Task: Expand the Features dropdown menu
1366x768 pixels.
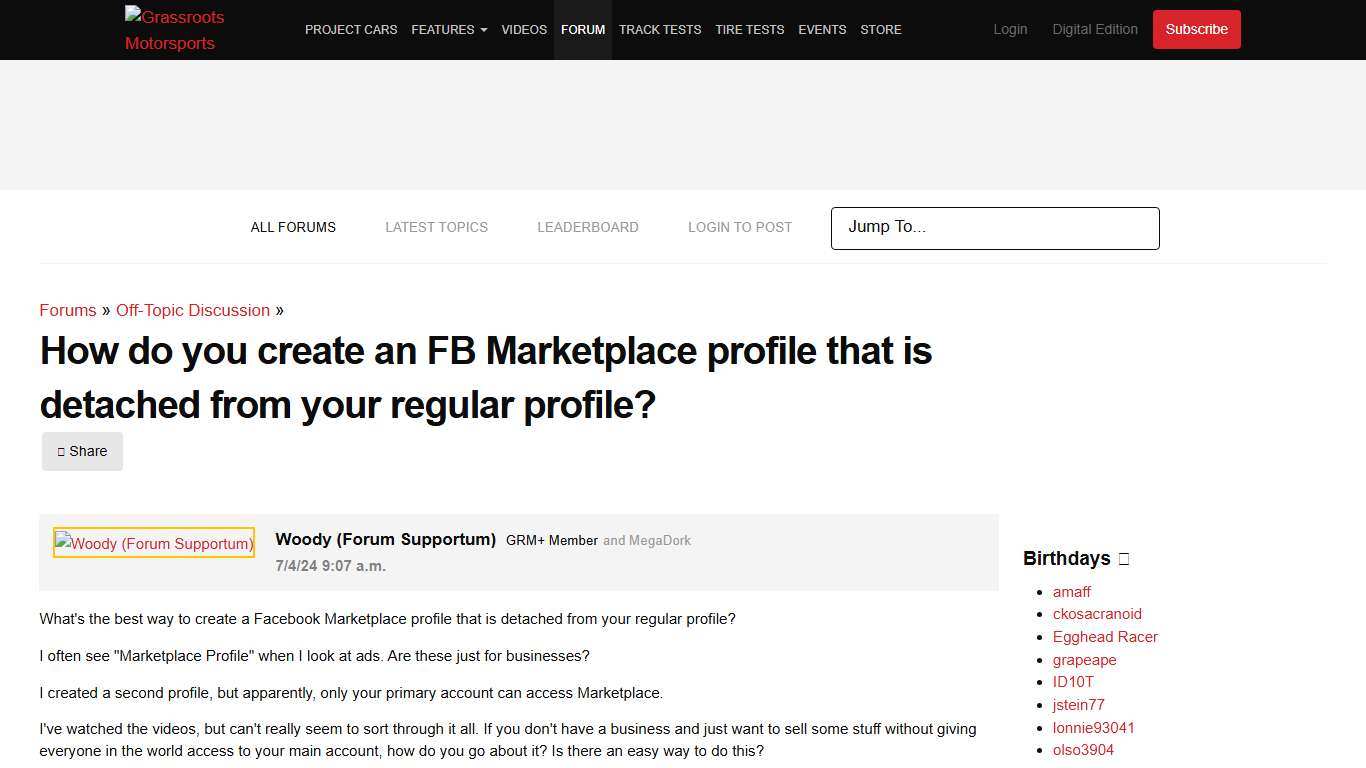Action: pyautogui.click(x=448, y=29)
